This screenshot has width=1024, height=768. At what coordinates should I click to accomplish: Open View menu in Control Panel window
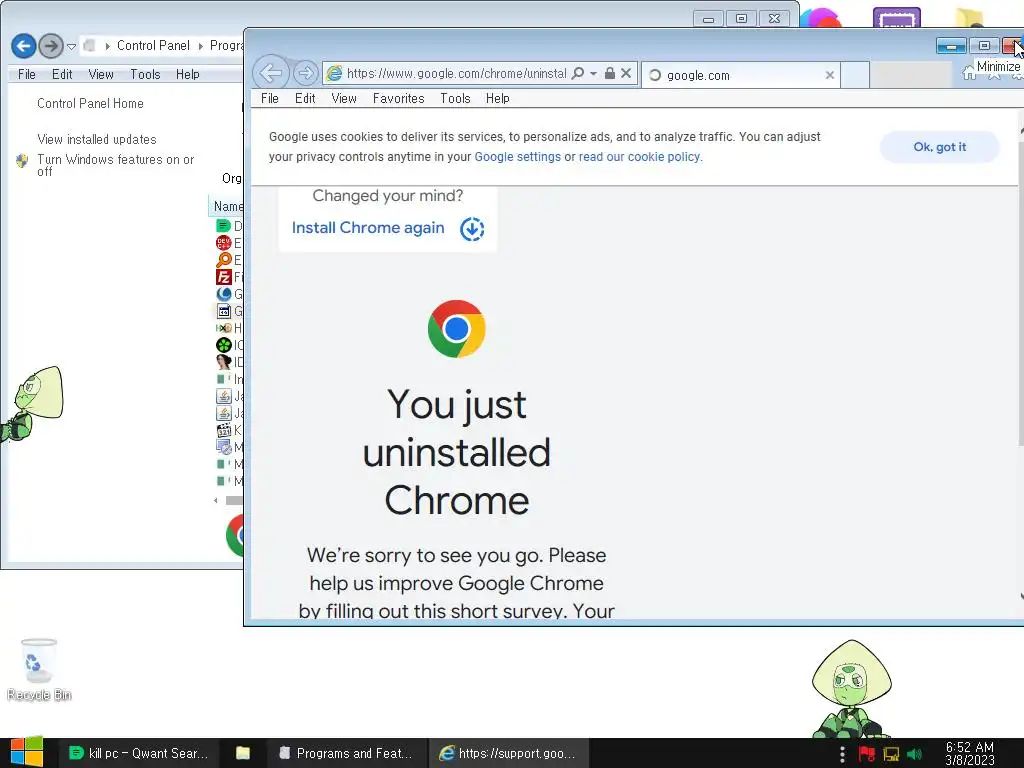[101, 74]
